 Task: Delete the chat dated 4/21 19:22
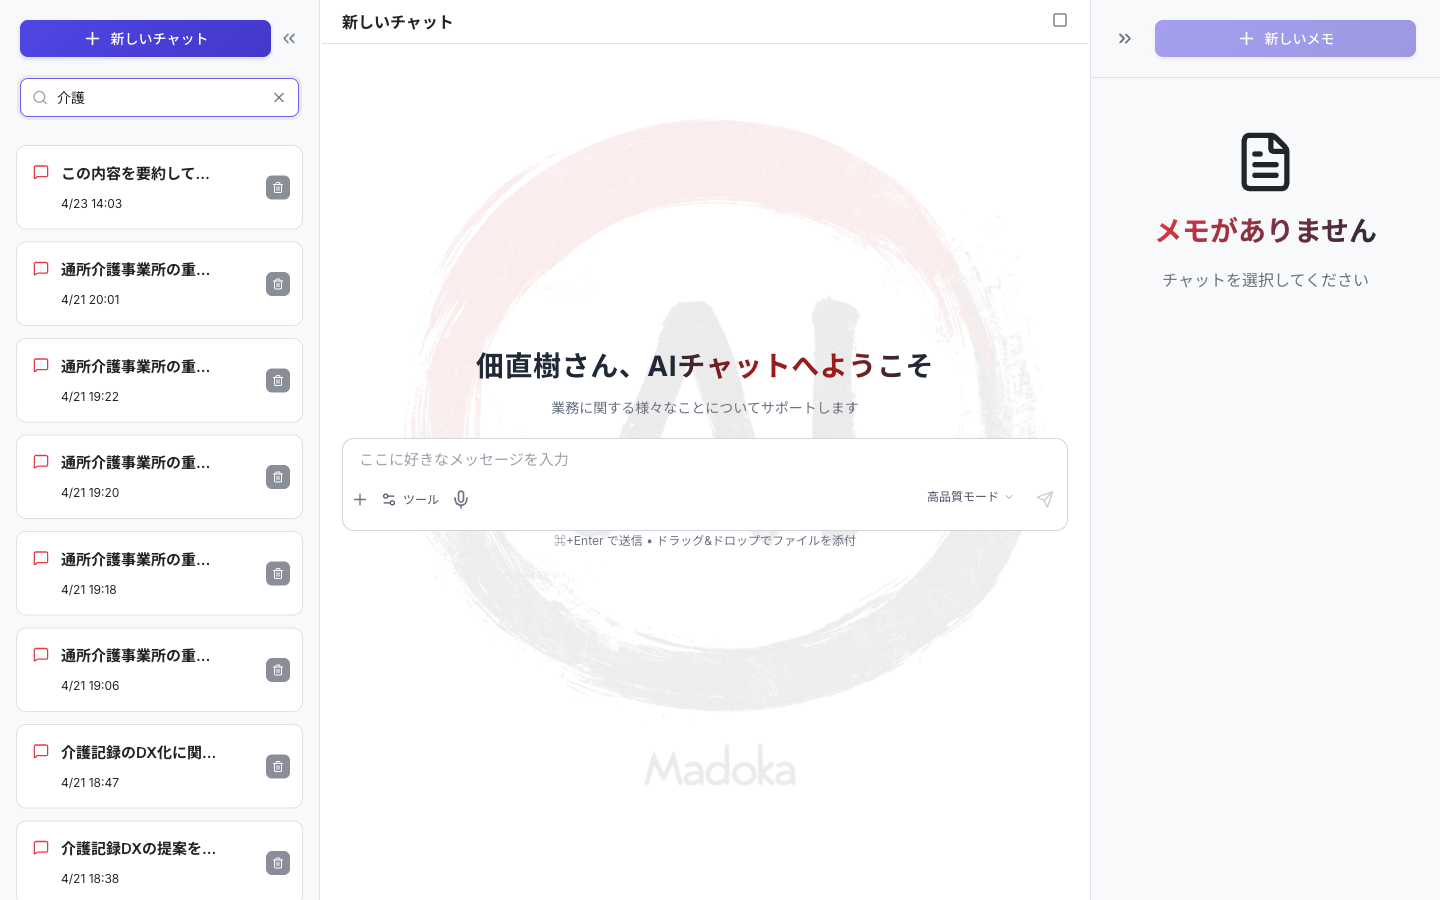[x=278, y=380]
